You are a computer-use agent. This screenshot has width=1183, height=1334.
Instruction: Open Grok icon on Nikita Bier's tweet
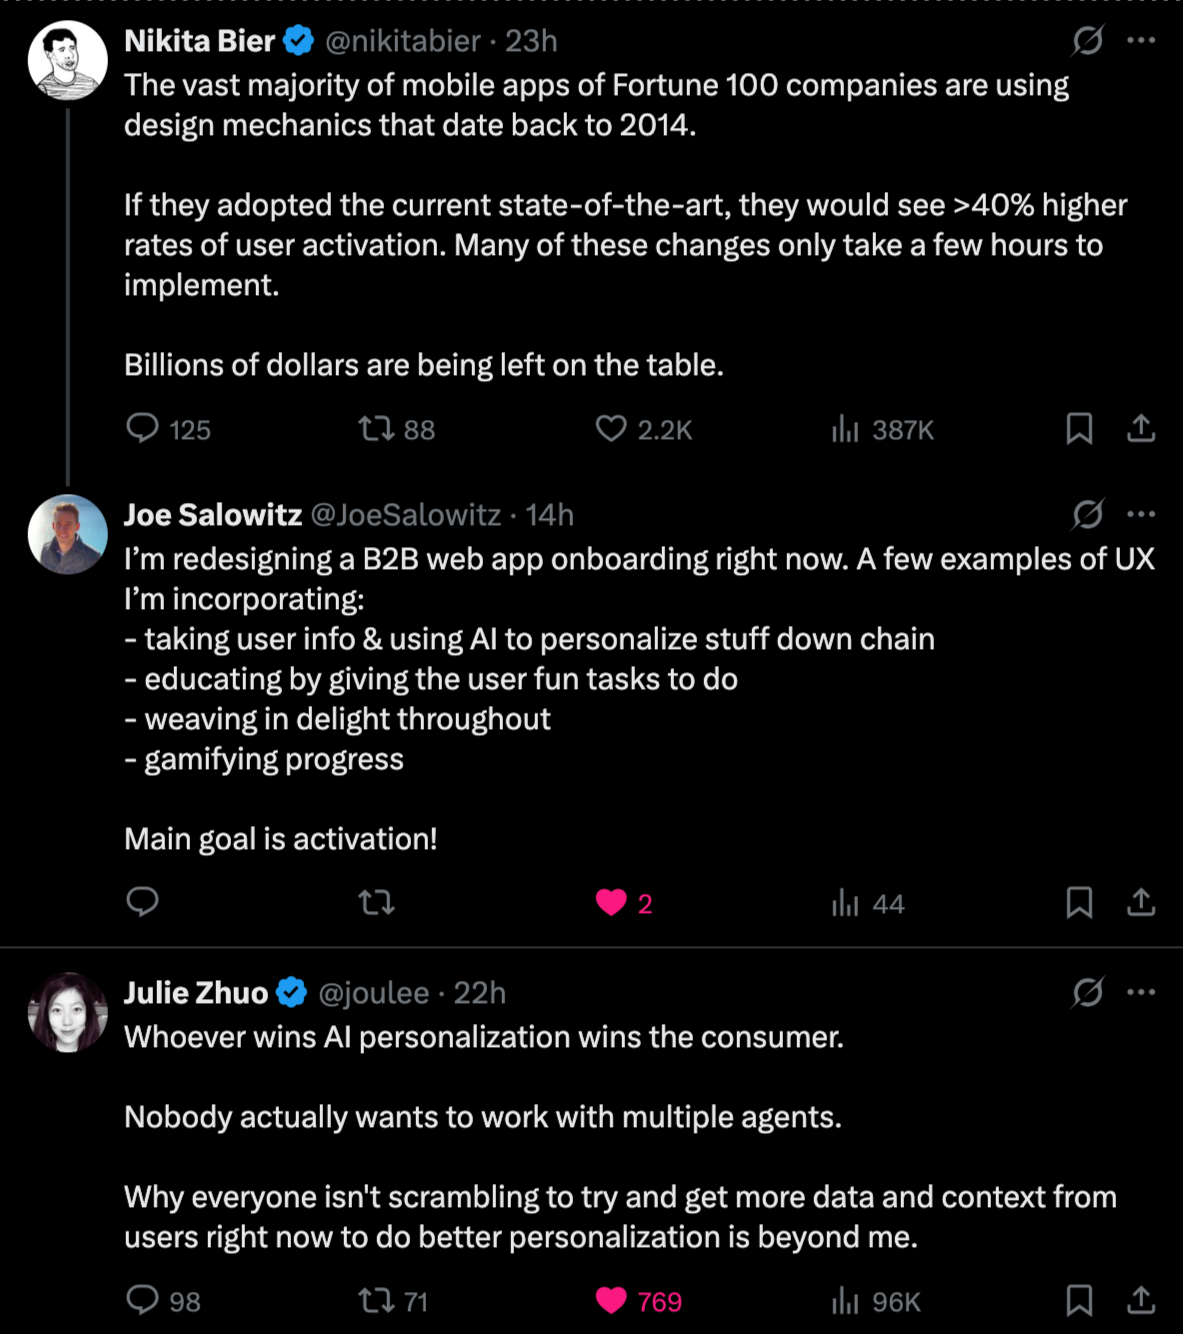pos(1087,40)
